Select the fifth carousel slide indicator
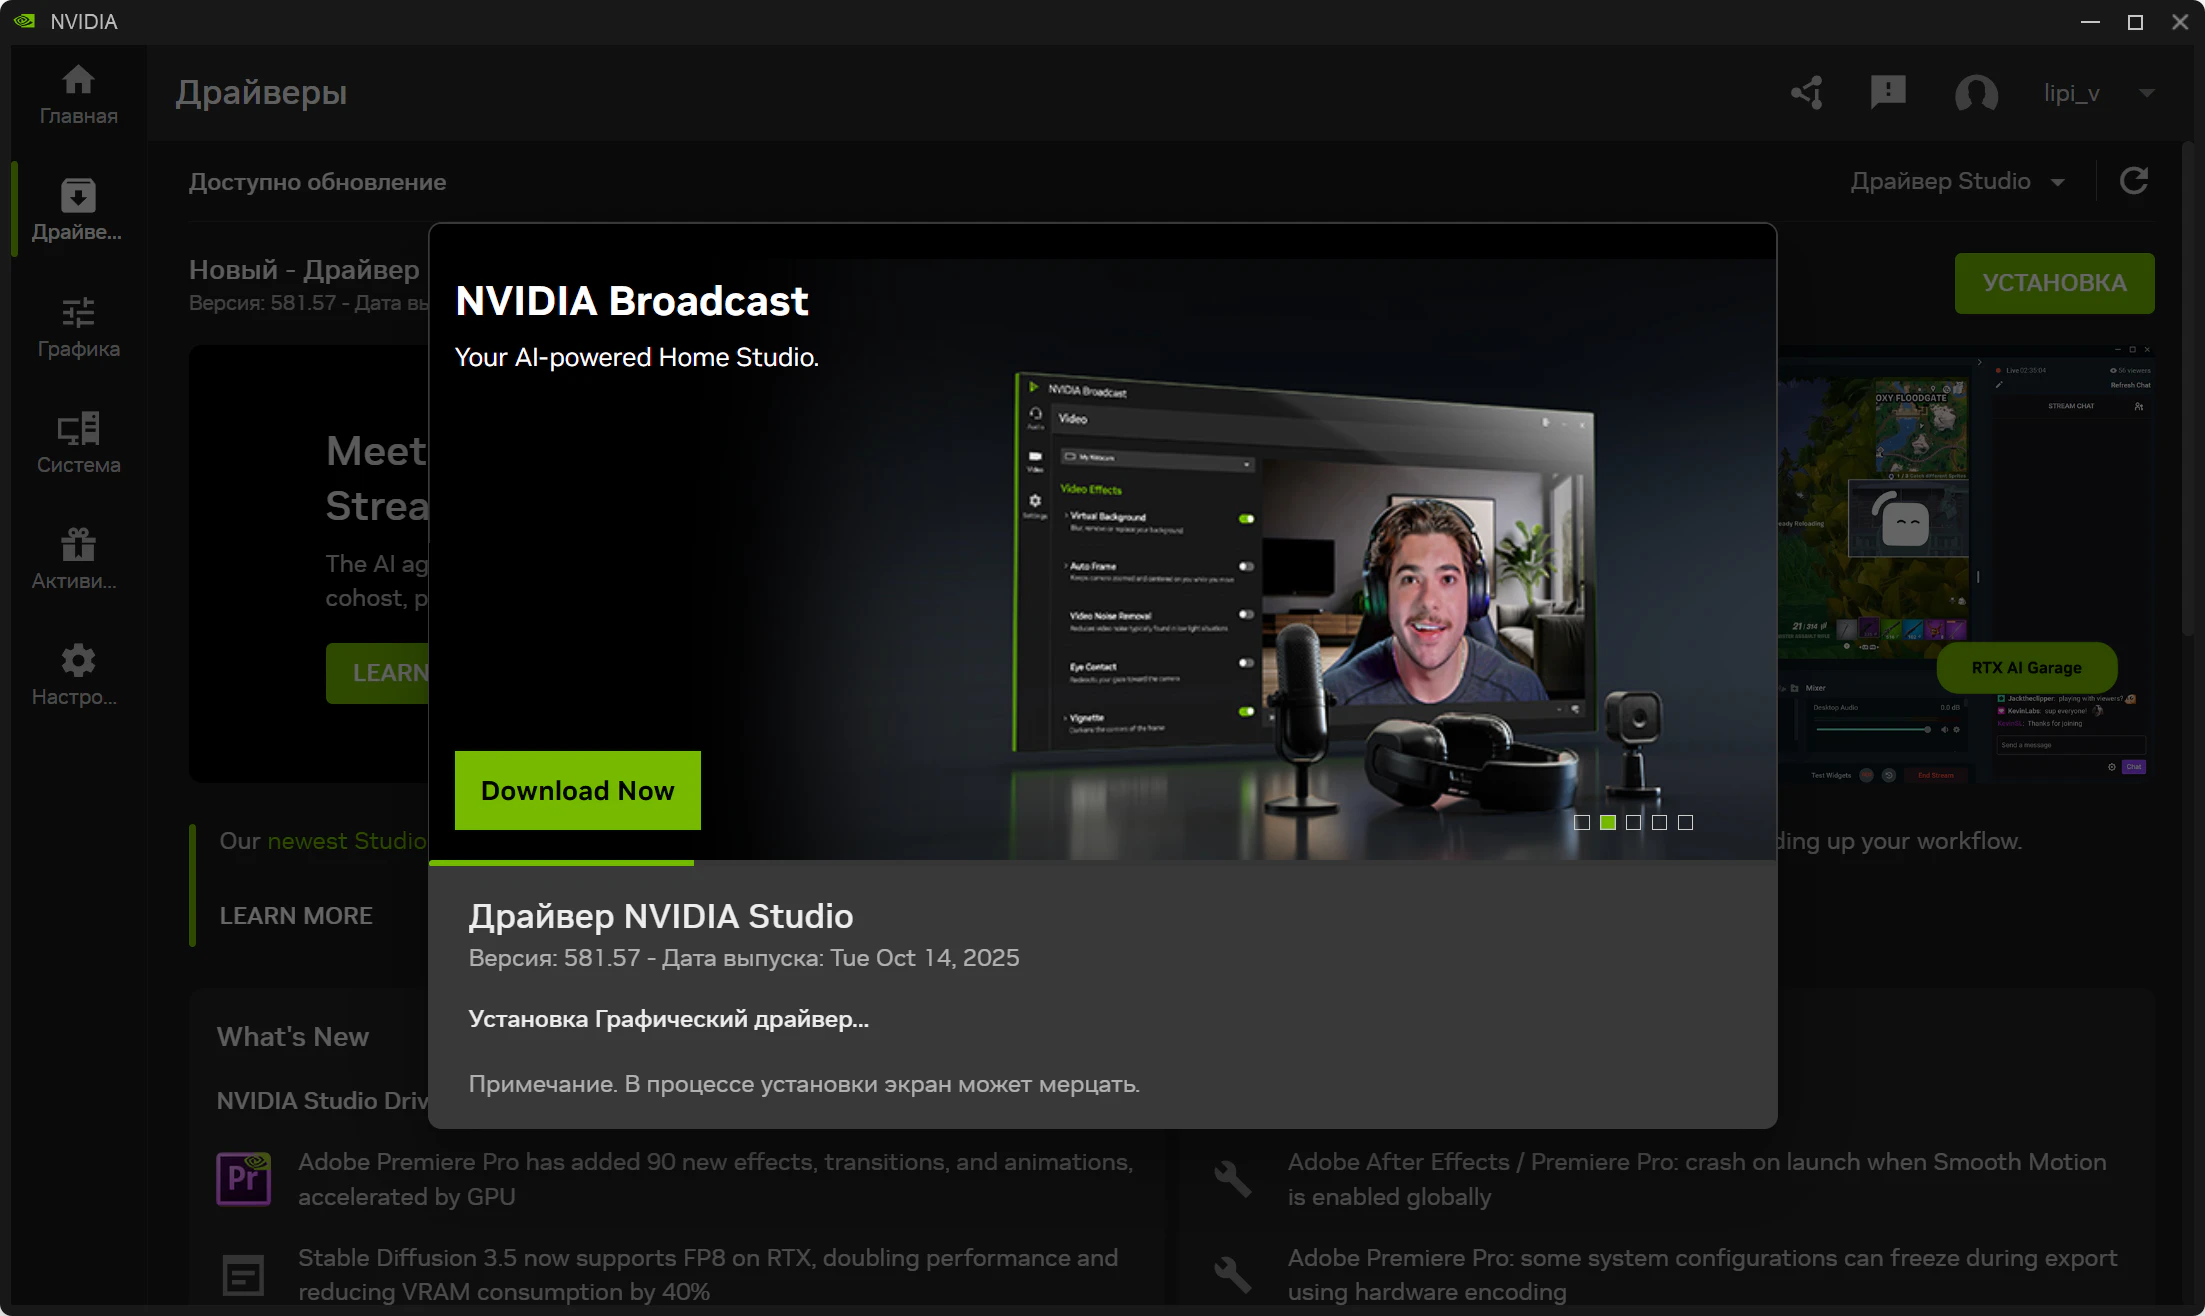The height and width of the screenshot is (1316, 2205). tap(1686, 822)
